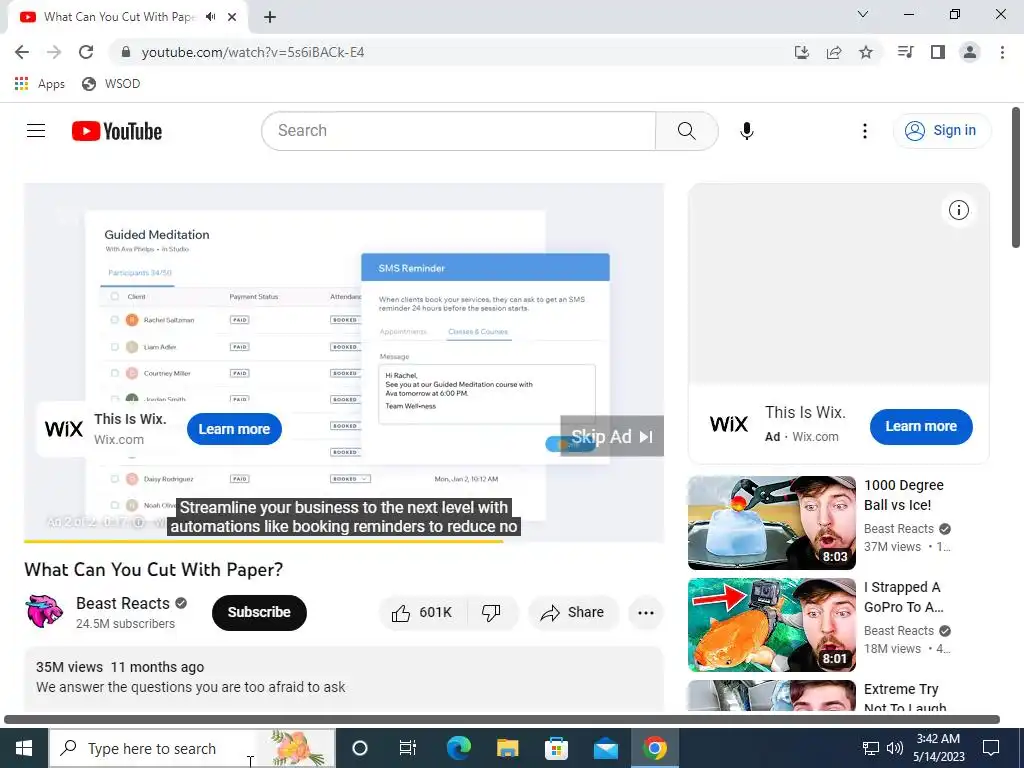Go to YouTube home via the logo
This screenshot has height=768, width=1024.
(117, 131)
